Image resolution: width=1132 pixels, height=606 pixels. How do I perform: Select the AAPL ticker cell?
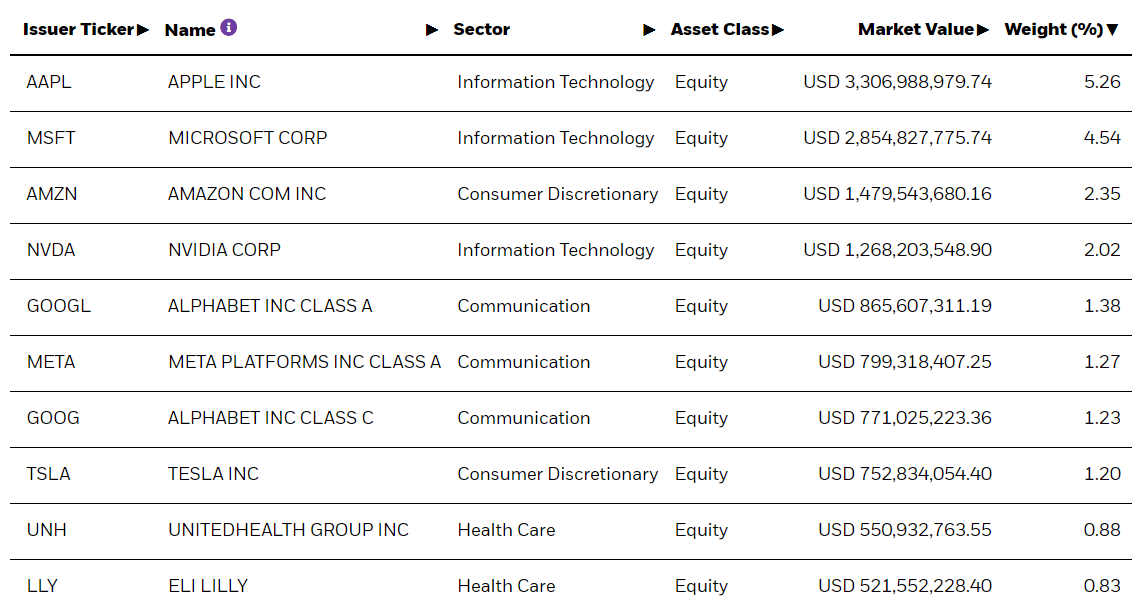point(49,82)
